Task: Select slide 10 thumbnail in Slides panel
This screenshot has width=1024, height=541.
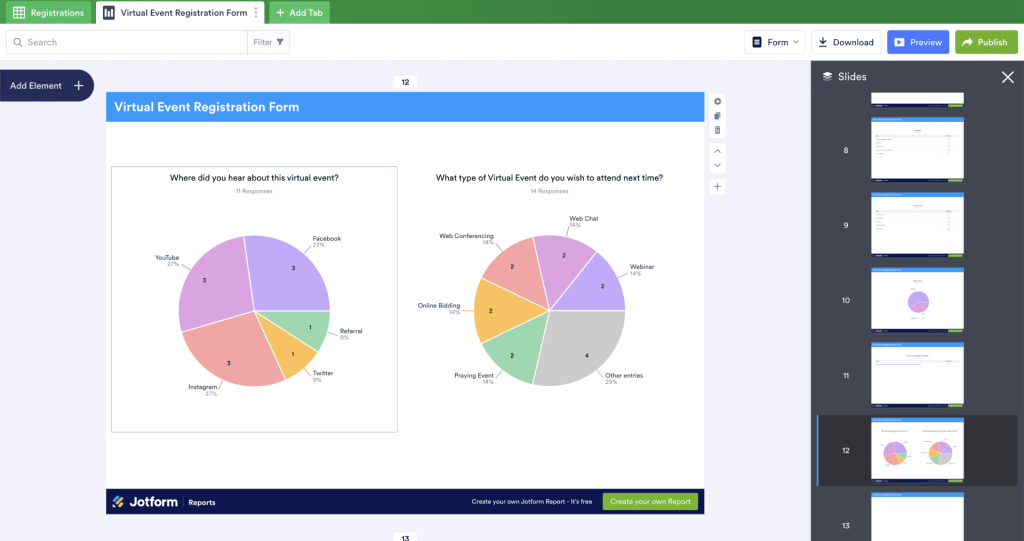Action: [917, 301]
